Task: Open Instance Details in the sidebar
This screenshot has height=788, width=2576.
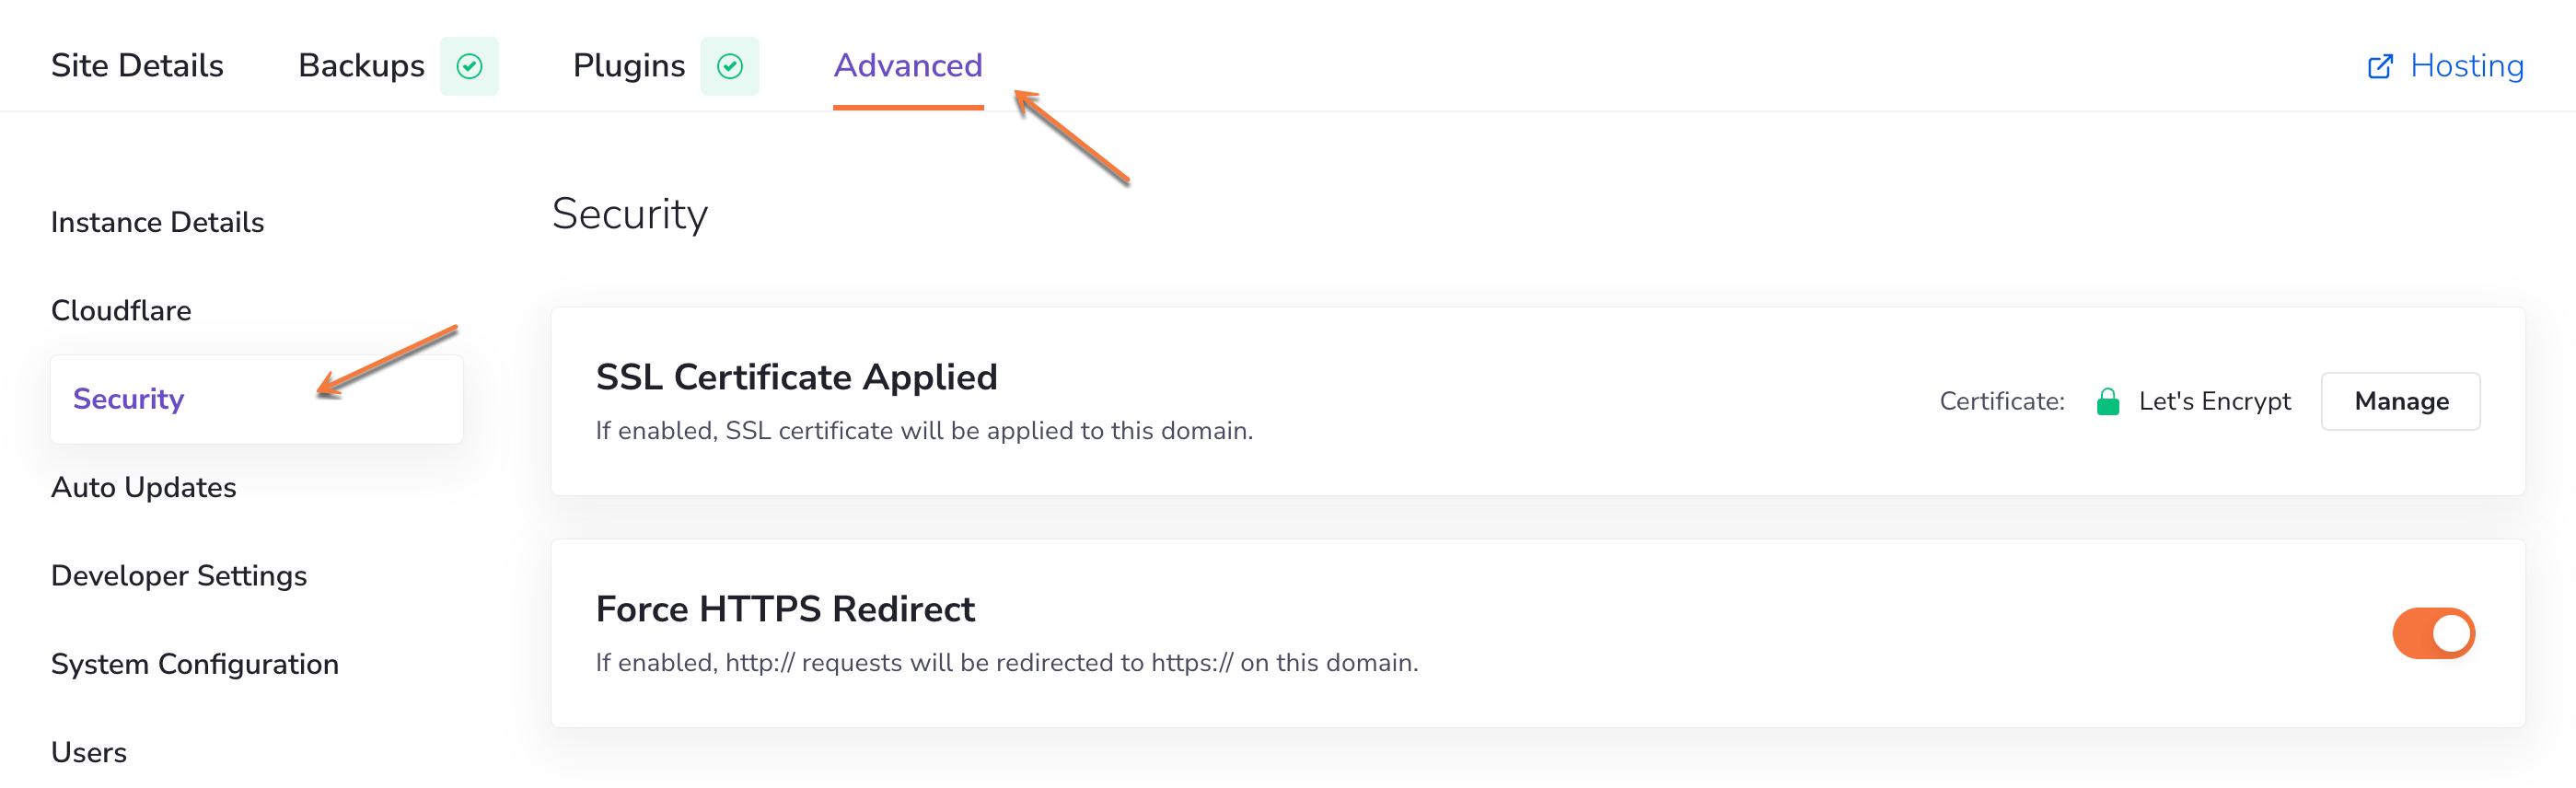Action: (x=157, y=222)
